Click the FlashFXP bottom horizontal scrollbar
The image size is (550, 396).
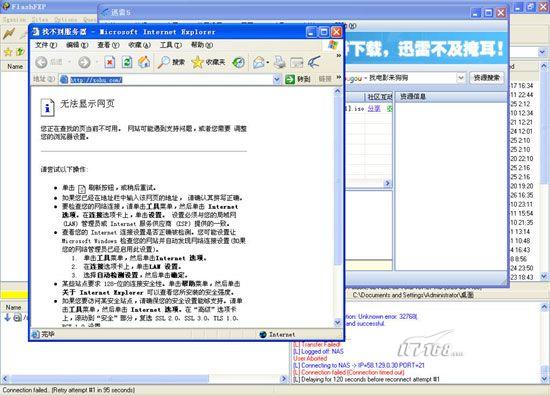(110, 379)
